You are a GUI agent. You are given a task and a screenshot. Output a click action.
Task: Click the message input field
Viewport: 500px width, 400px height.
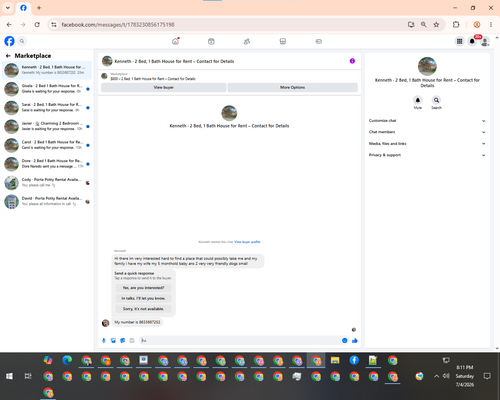click(x=240, y=340)
